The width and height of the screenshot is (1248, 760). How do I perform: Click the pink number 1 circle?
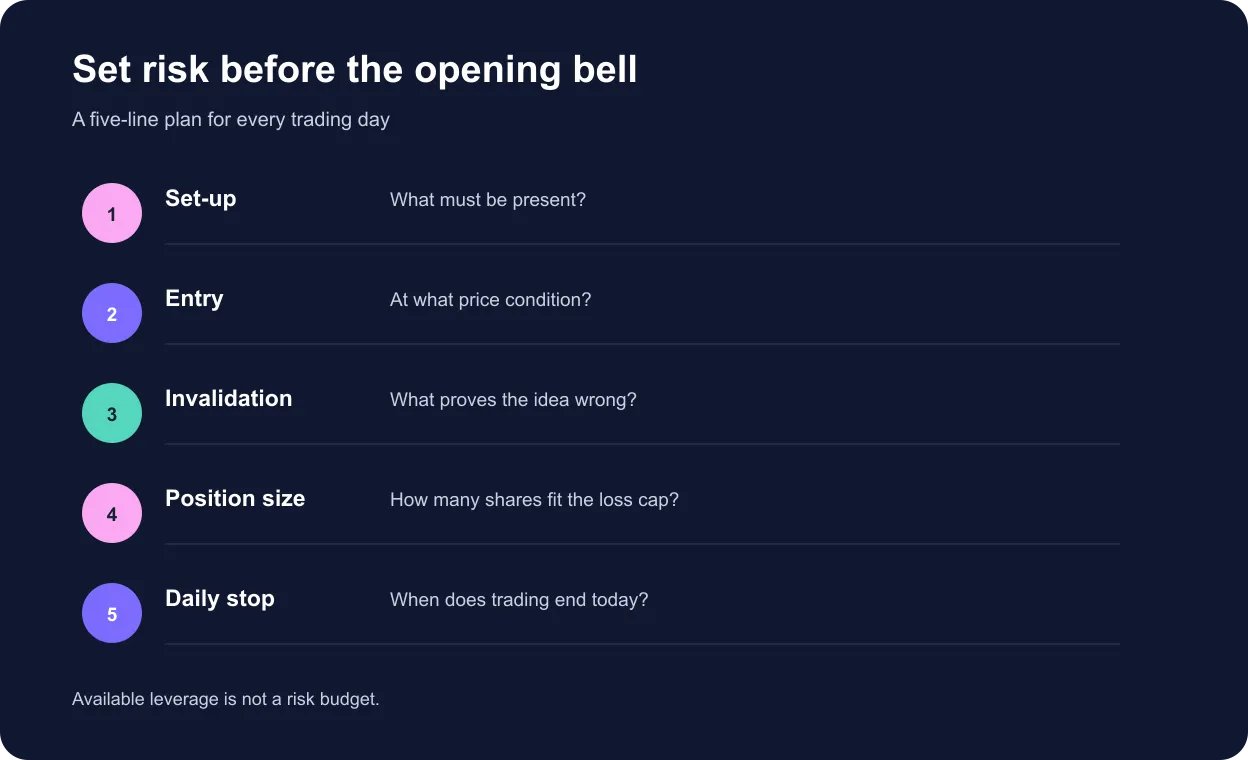(112, 213)
